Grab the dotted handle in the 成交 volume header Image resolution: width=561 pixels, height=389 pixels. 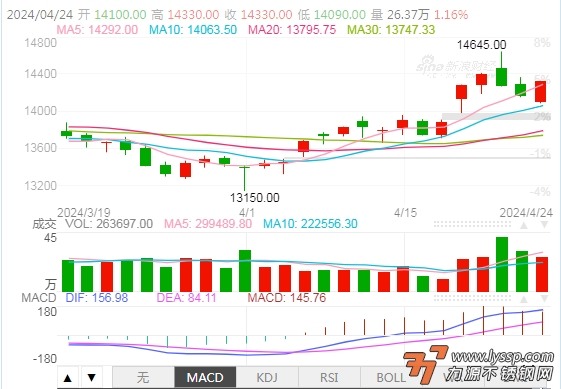point(472,225)
